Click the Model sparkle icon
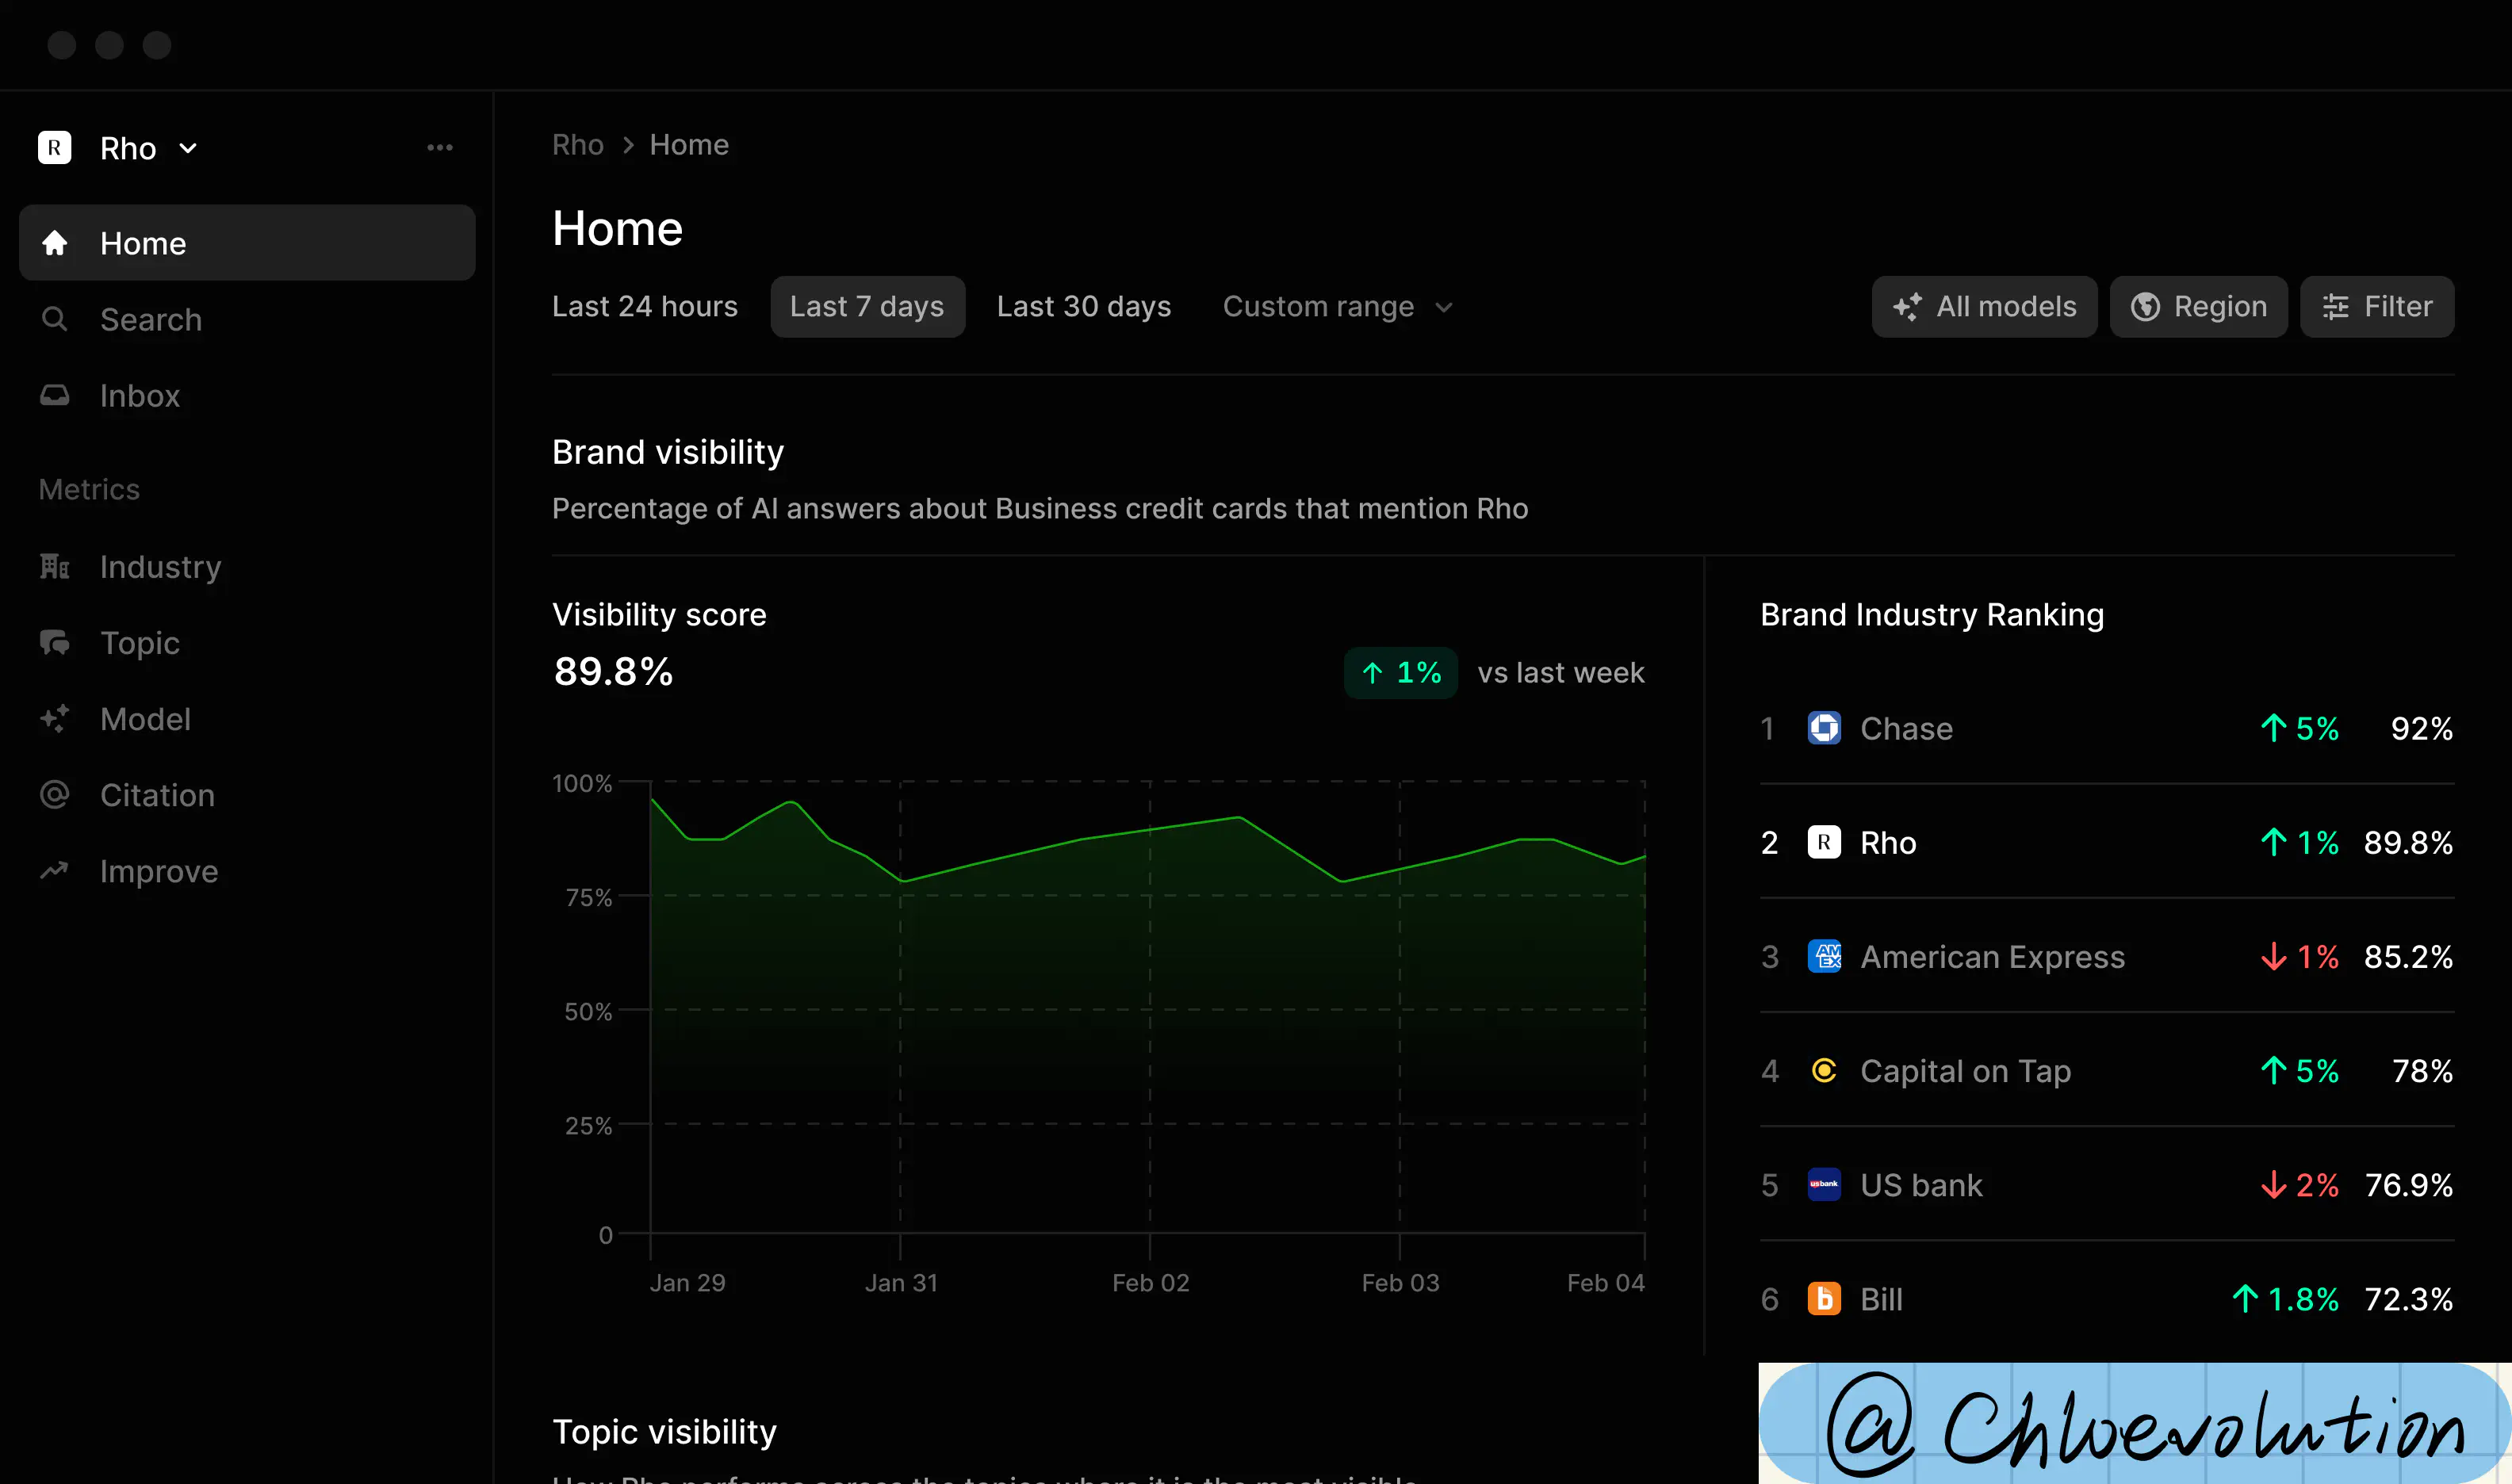This screenshot has width=2512, height=1484. pyautogui.click(x=55, y=718)
